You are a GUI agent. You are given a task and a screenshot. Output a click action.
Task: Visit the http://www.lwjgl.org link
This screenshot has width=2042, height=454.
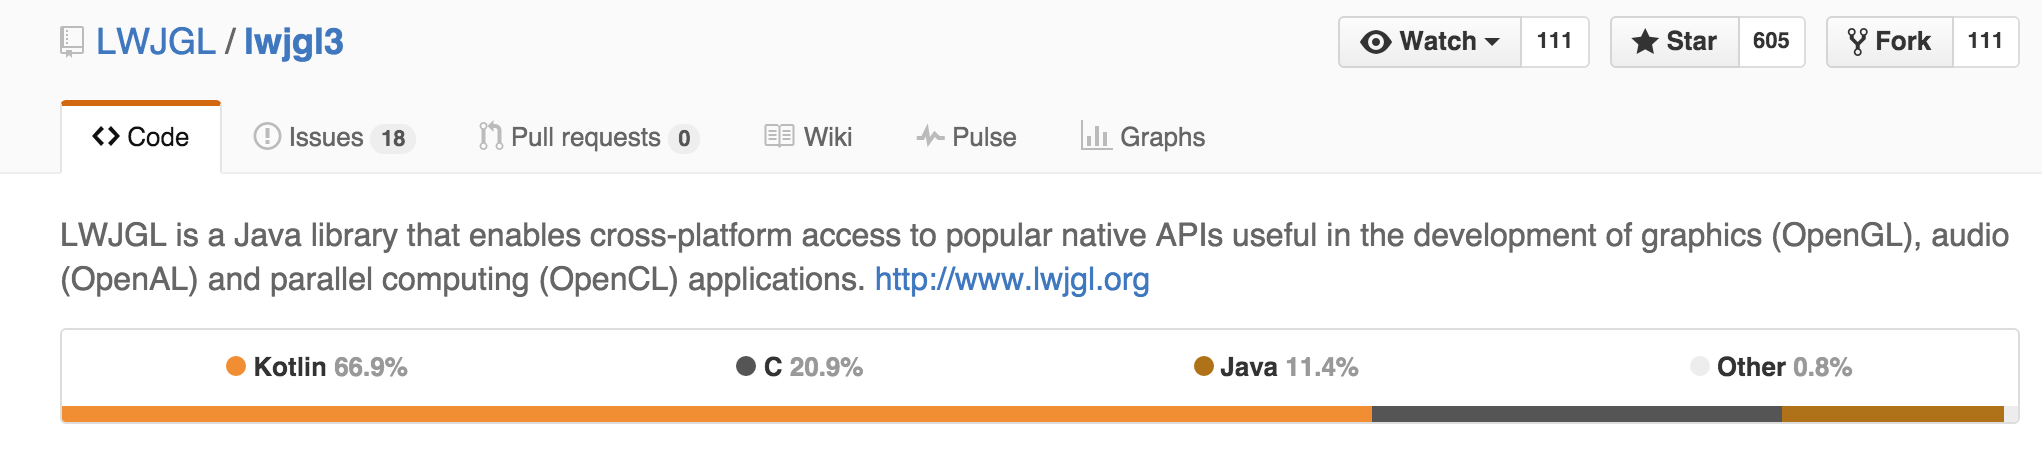point(1012,279)
